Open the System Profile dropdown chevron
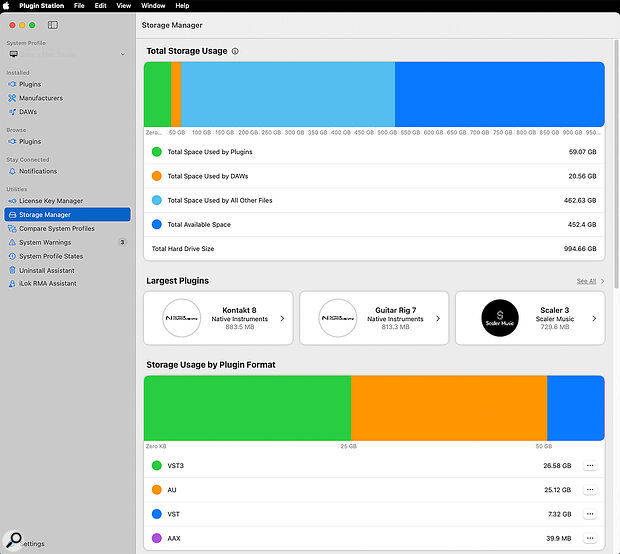Image resolution: width=620 pixels, height=554 pixels. pyautogui.click(x=123, y=54)
